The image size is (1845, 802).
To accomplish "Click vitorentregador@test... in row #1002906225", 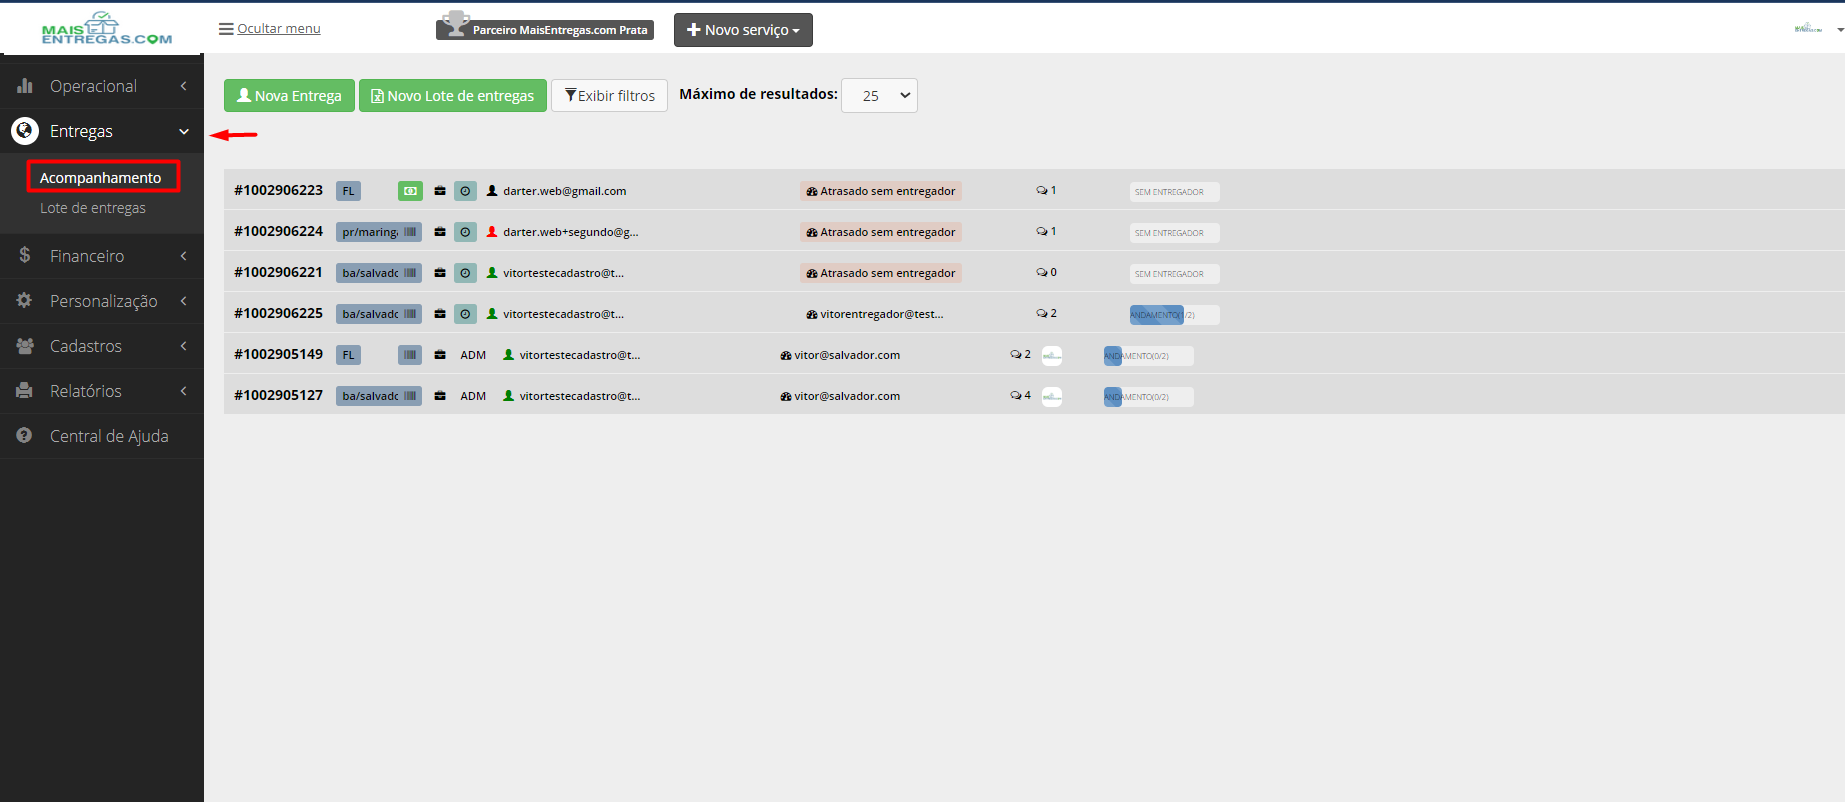I will coord(881,314).
